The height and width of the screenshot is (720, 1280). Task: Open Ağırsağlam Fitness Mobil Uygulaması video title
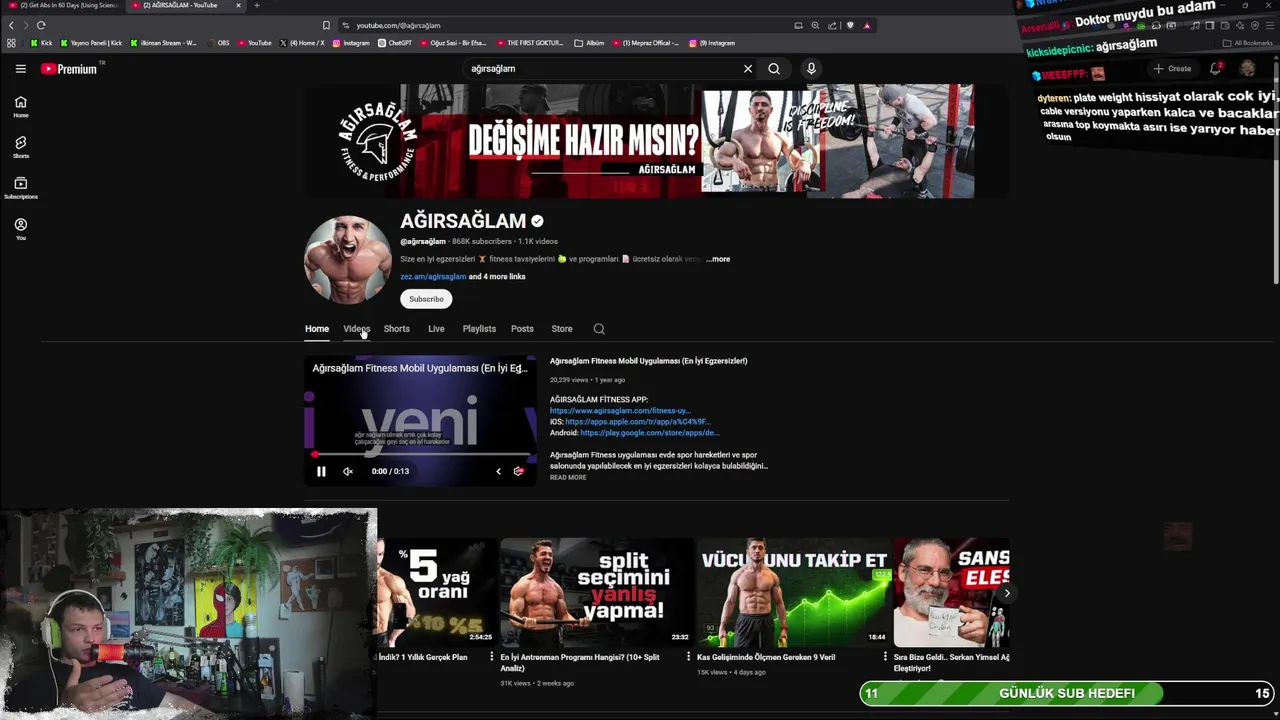click(648, 361)
